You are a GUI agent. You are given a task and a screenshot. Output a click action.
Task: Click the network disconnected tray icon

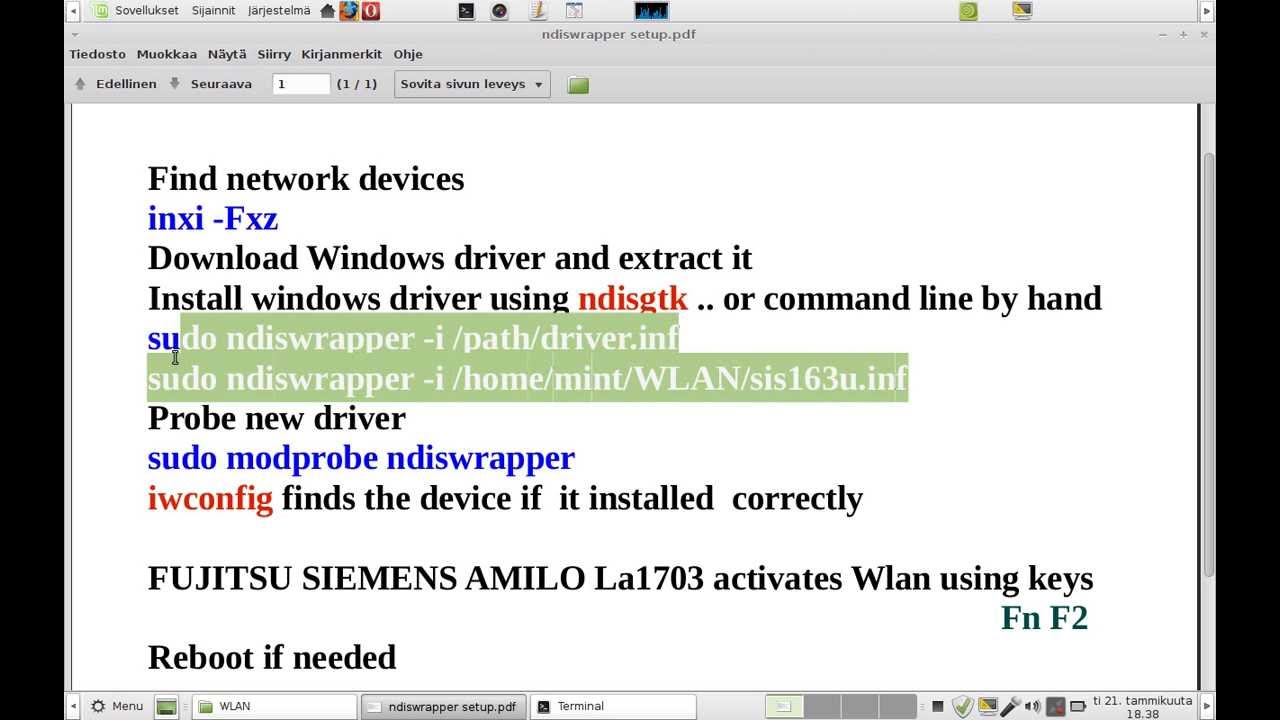1055,707
